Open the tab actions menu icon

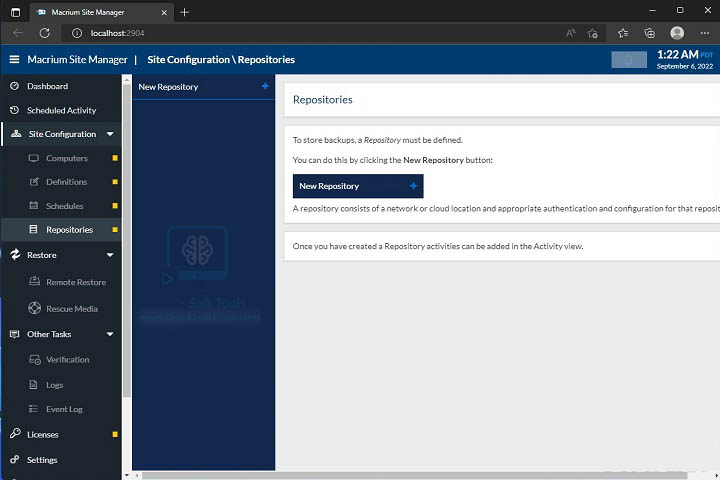[15, 12]
